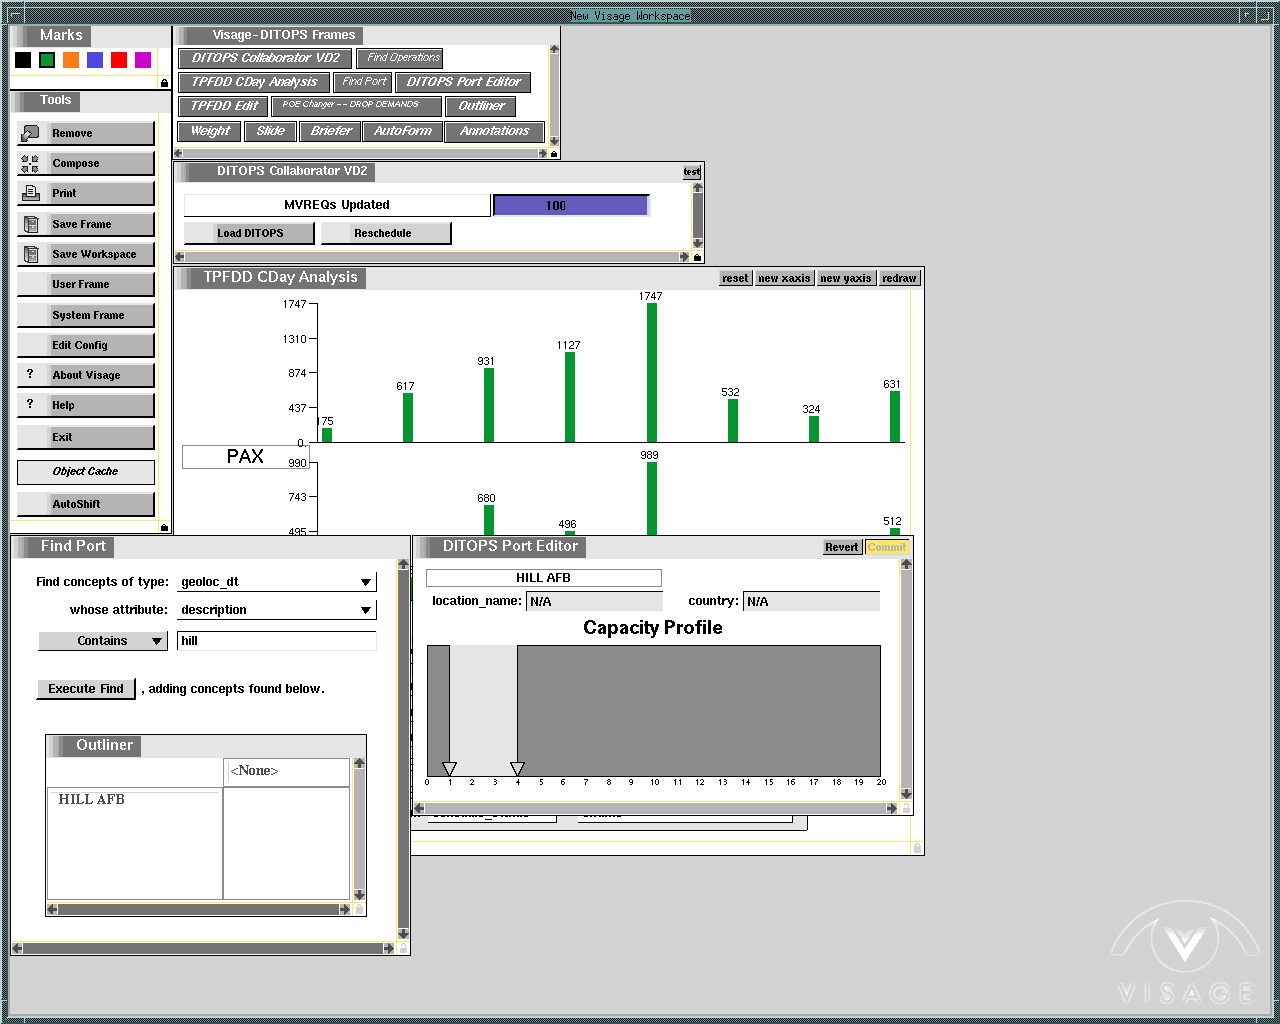Click the Save Frame cabinet icon
This screenshot has width=1280, height=1024.
[x=30, y=224]
